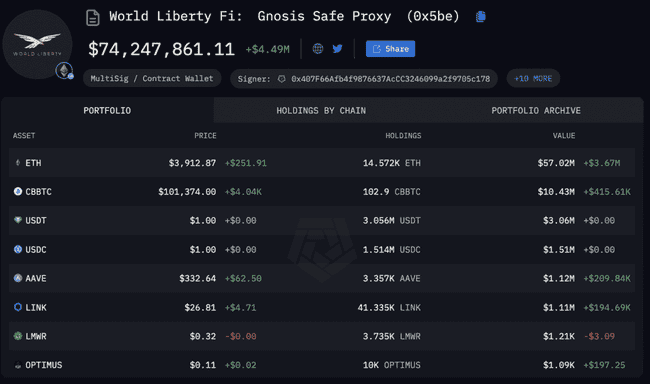Click the LMWR token icon

pos(17,336)
